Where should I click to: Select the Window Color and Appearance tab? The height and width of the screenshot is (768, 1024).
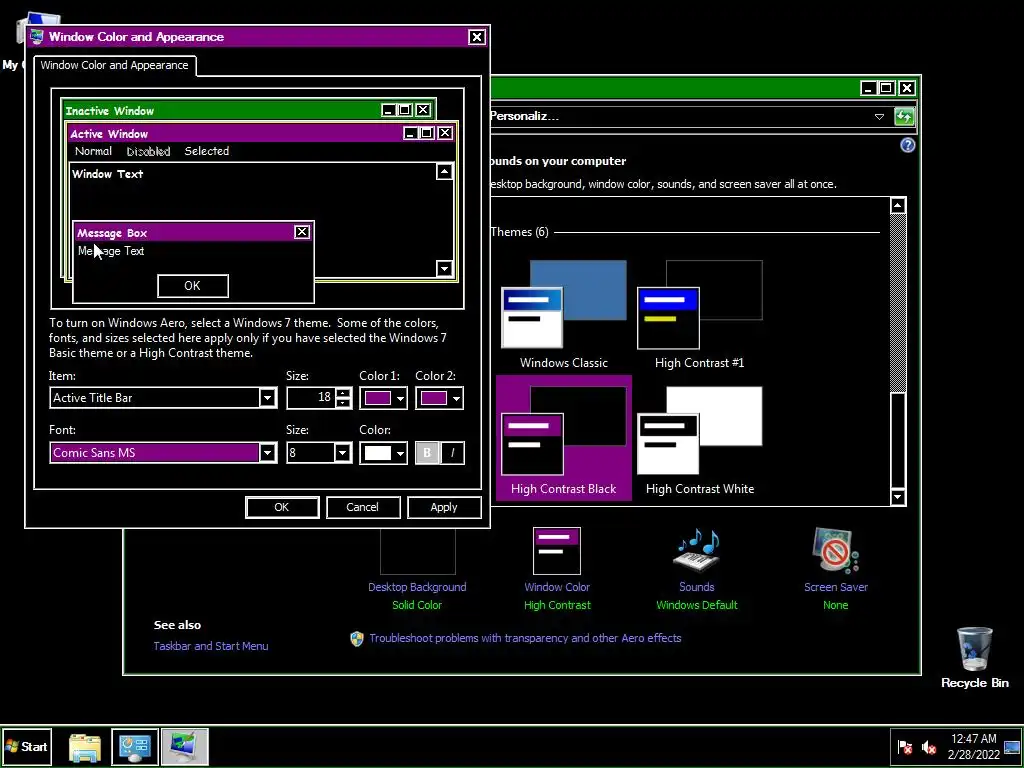pyautogui.click(x=114, y=65)
